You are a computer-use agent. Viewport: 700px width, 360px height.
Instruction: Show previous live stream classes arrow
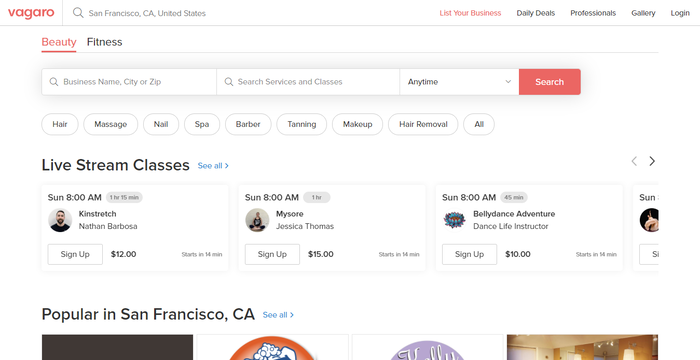pos(634,161)
